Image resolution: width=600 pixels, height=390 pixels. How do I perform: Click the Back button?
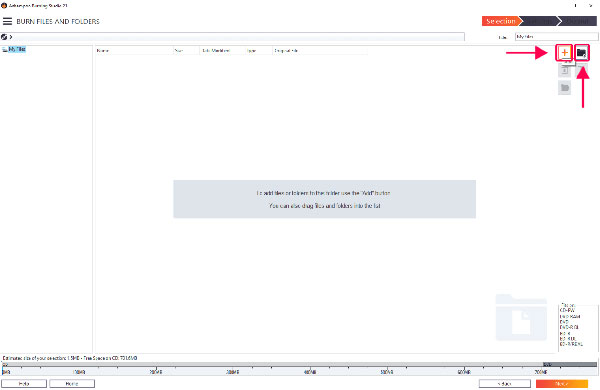[505, 383]
